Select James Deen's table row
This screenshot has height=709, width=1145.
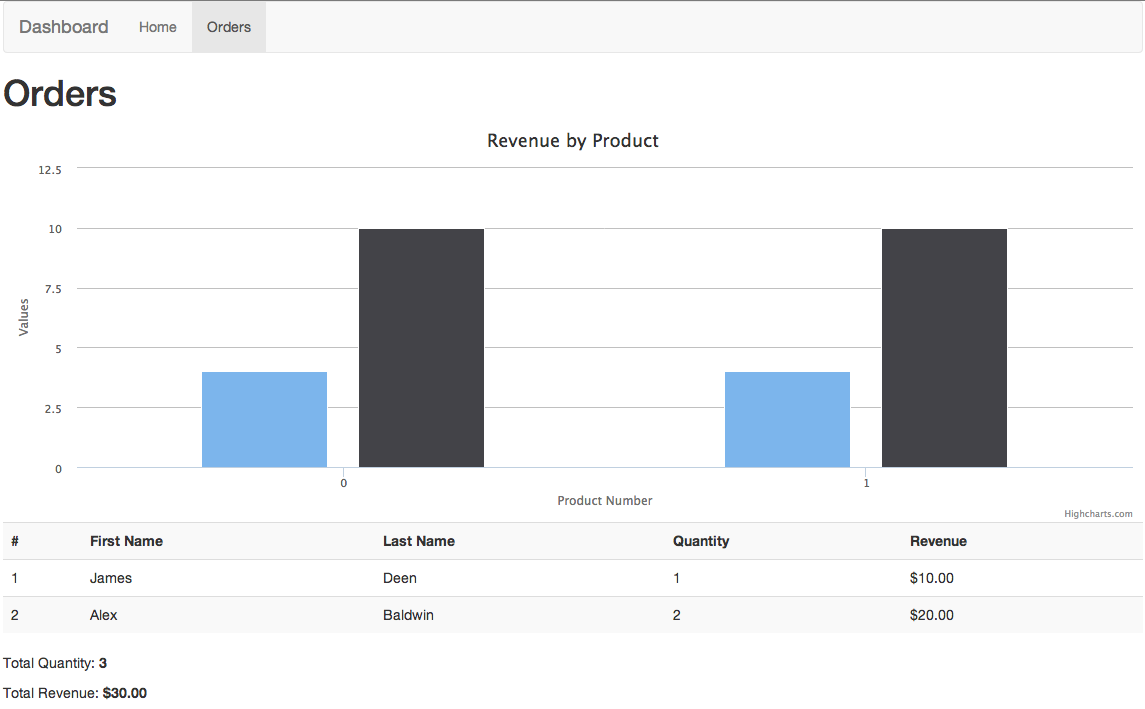point(400,578)
